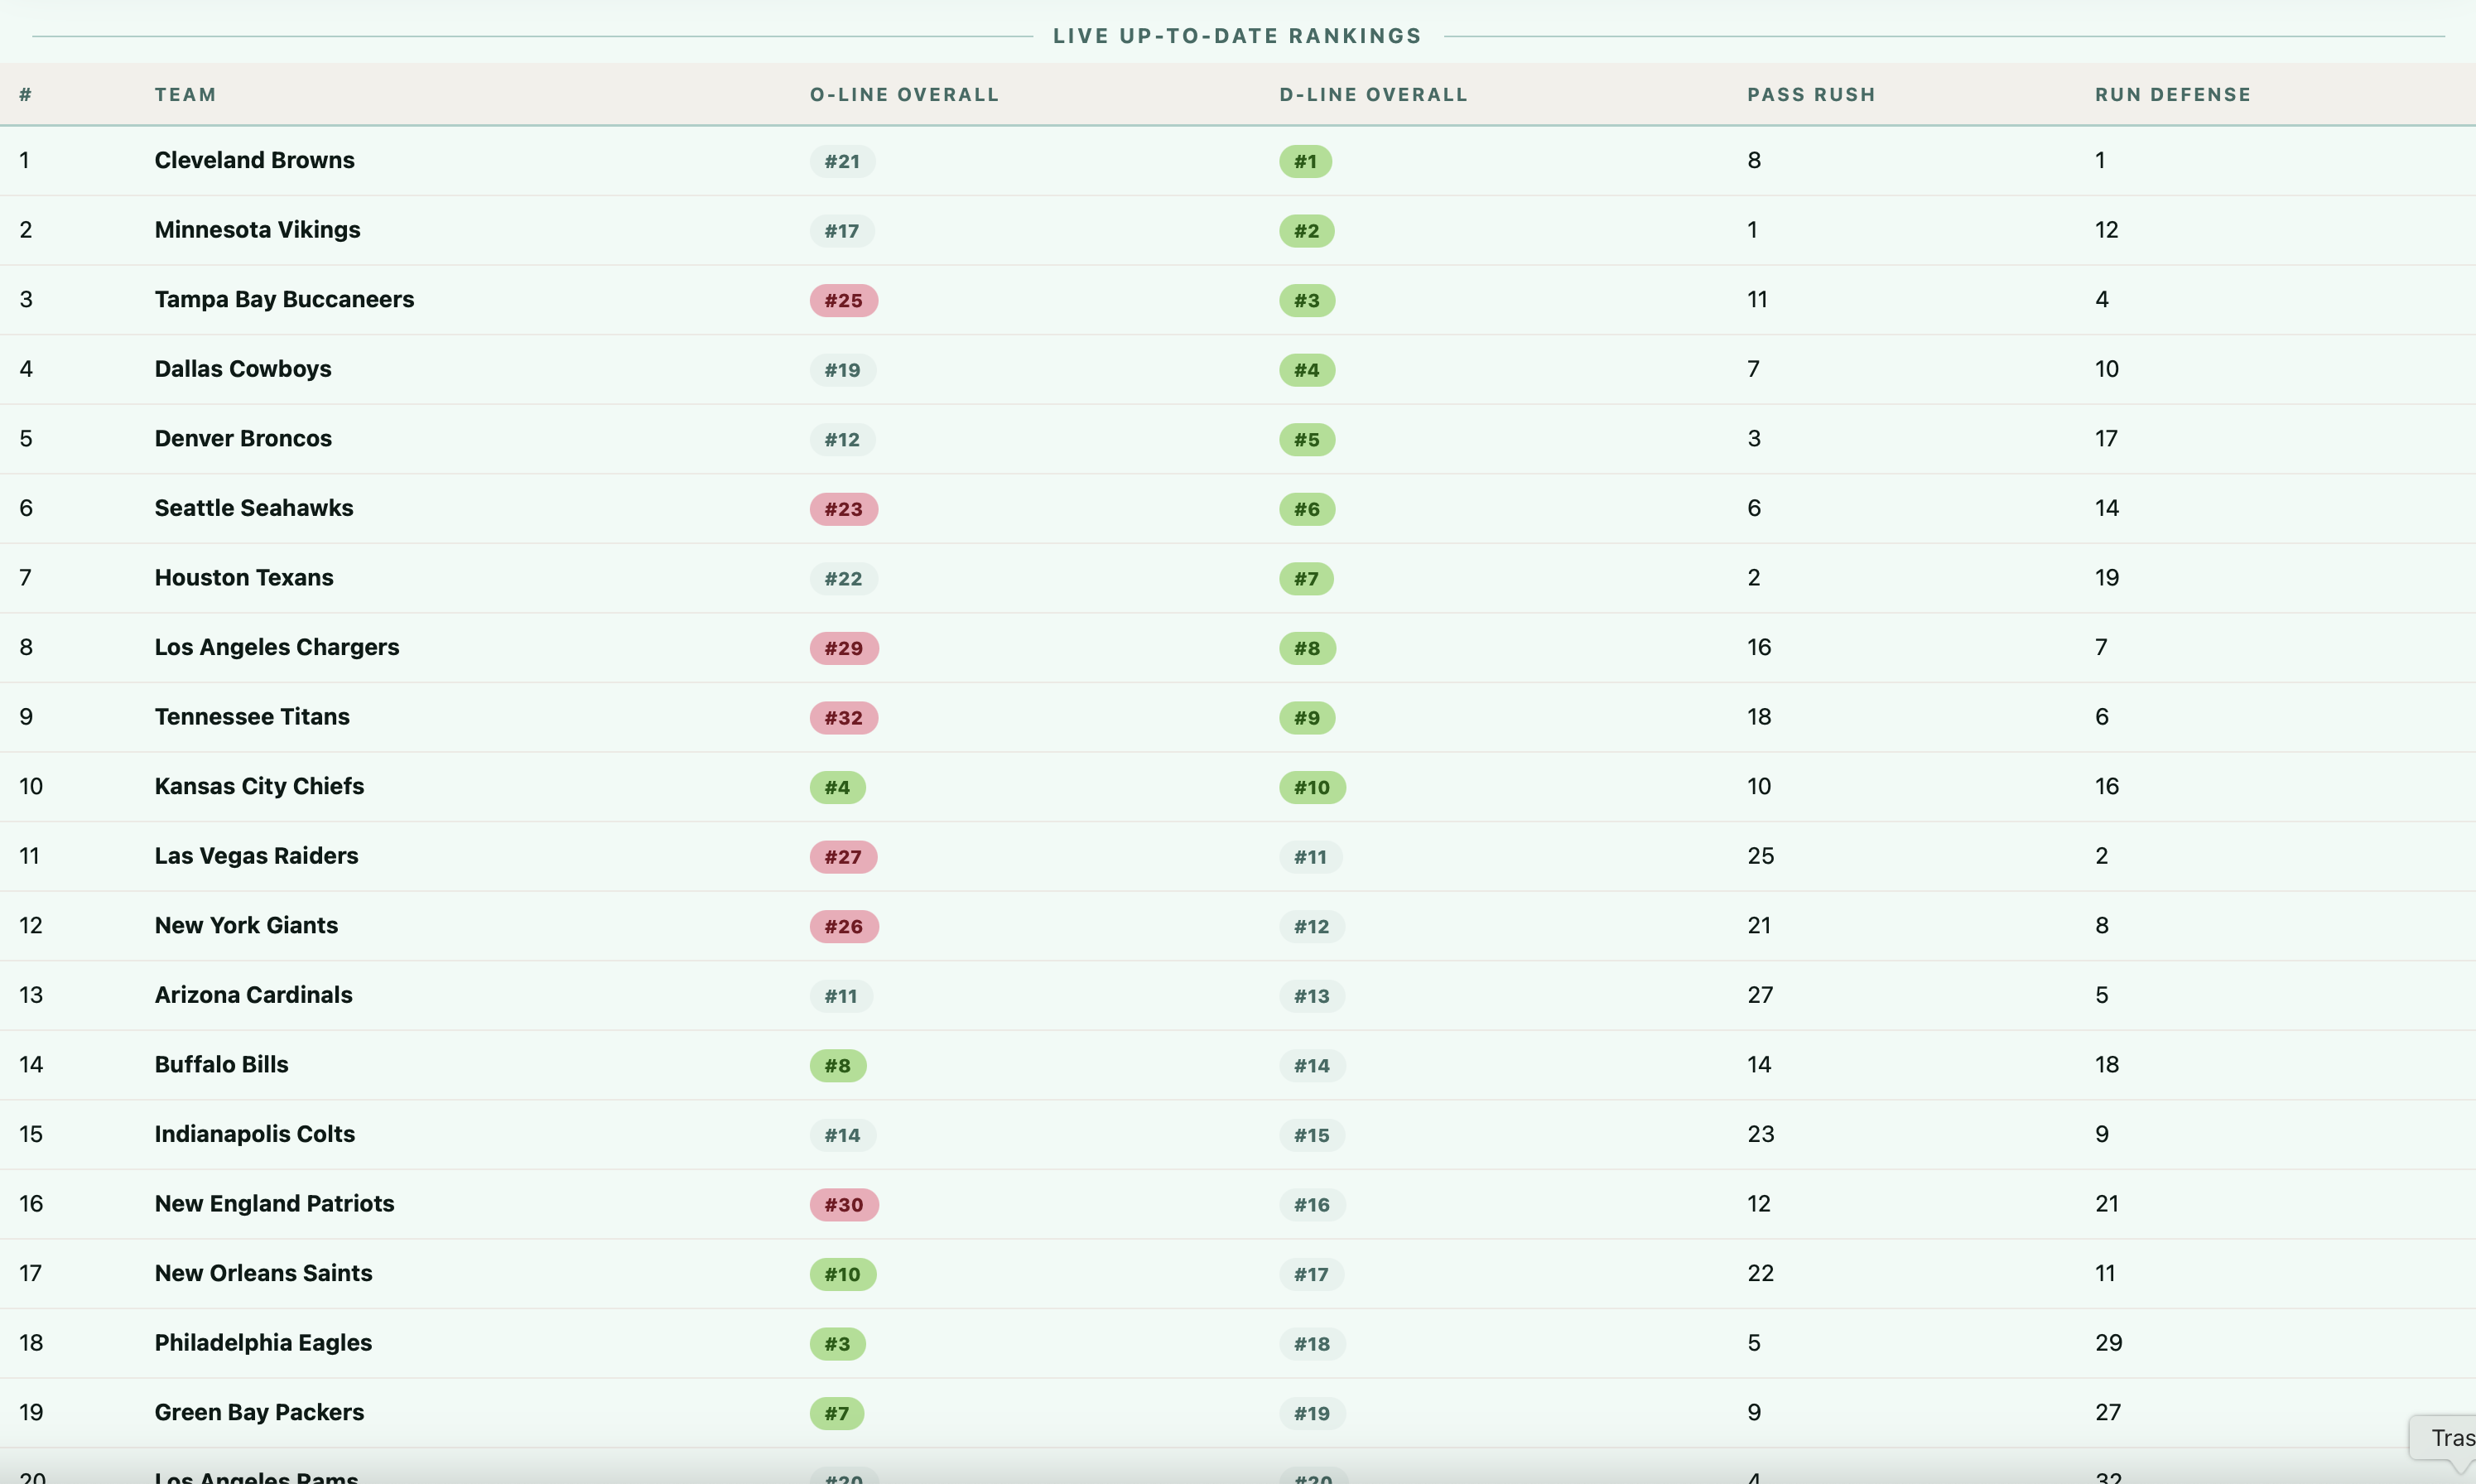Click Los Angeles Chargers team name
Viewport: 2476px width, 1484px height.
click(x=277, y=647)
